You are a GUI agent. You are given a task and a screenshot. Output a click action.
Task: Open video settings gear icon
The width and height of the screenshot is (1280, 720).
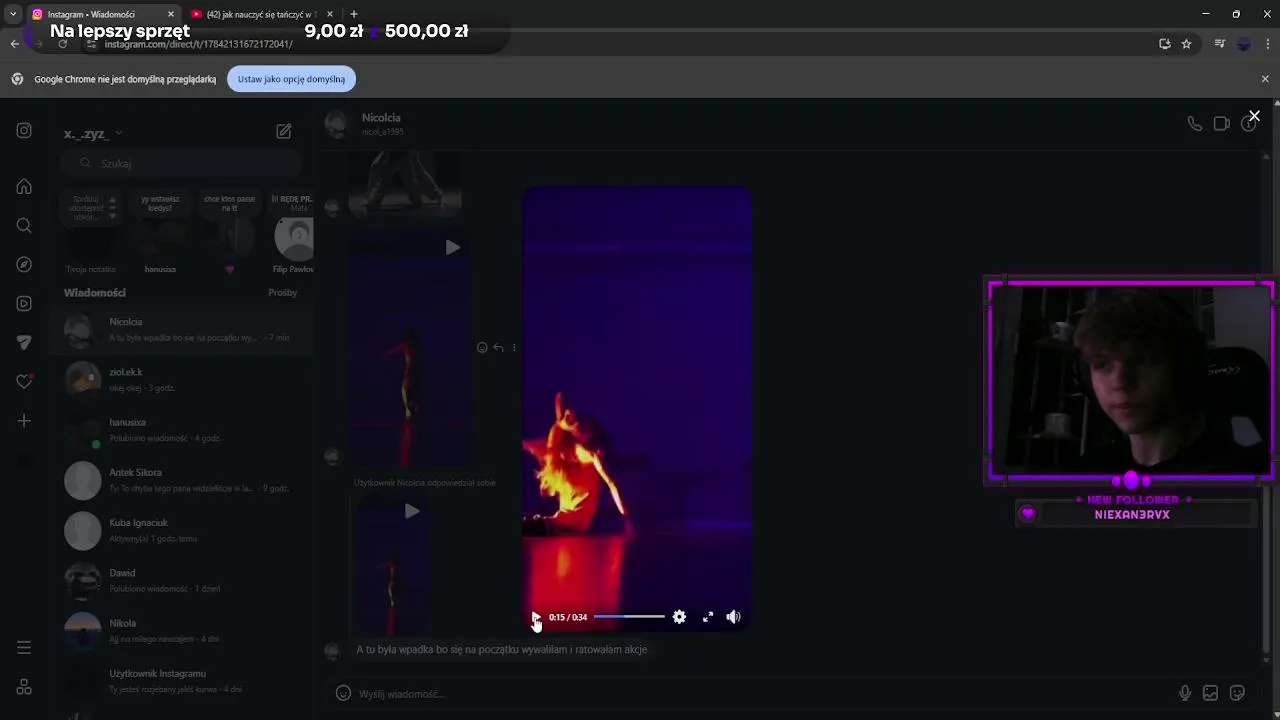pos(679,617)
